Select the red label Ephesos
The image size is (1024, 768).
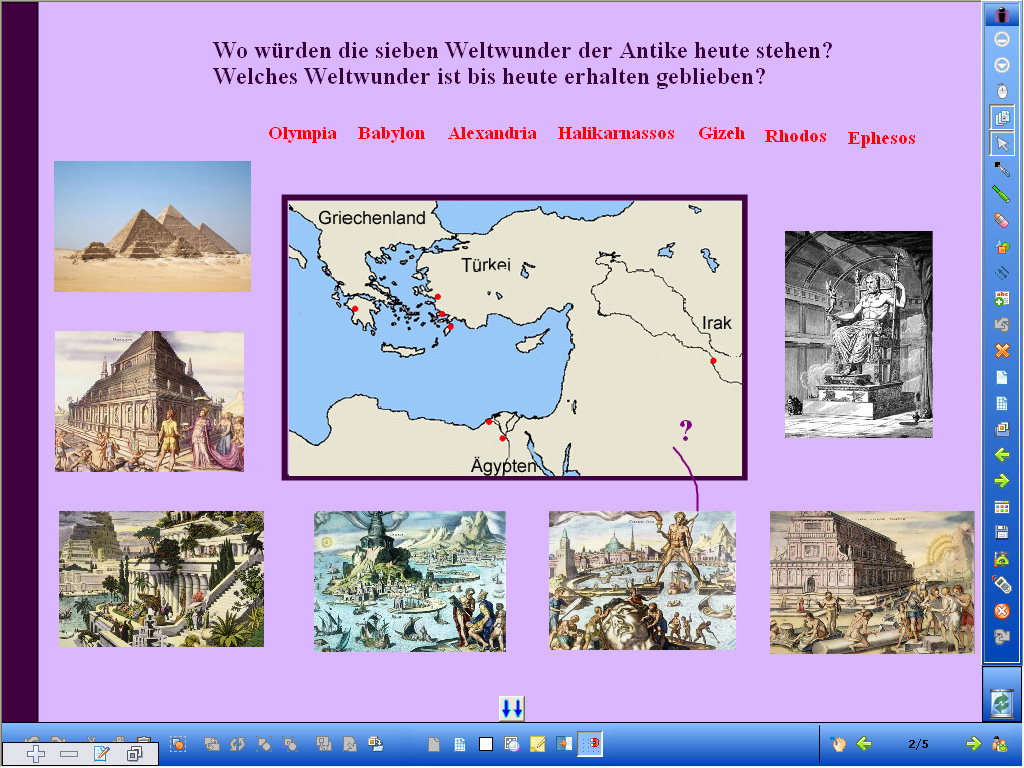click(882, 138)
